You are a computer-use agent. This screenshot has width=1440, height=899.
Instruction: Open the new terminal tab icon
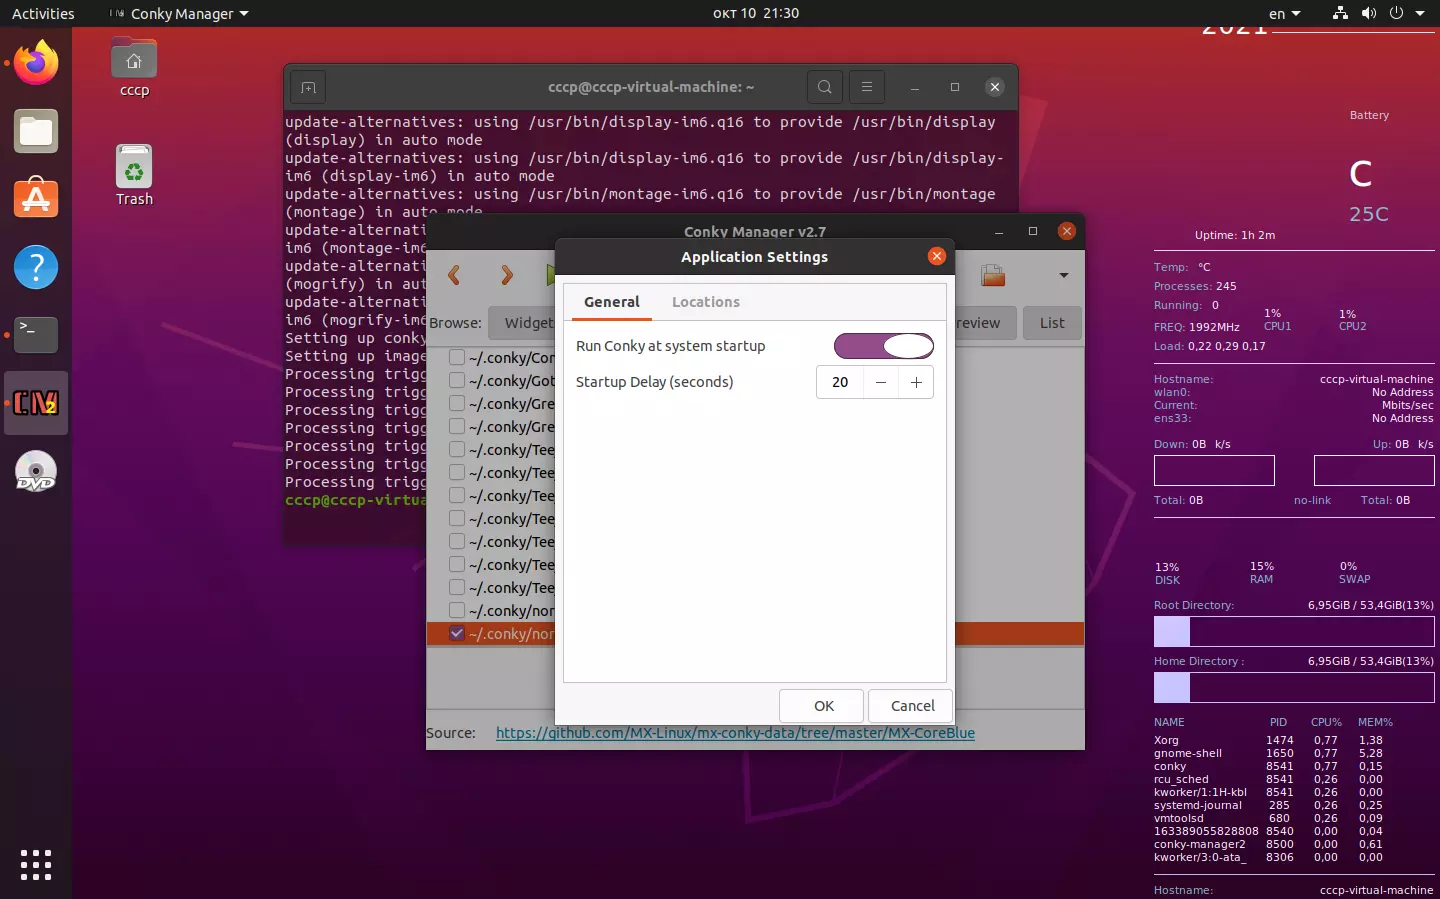(308, 88)
